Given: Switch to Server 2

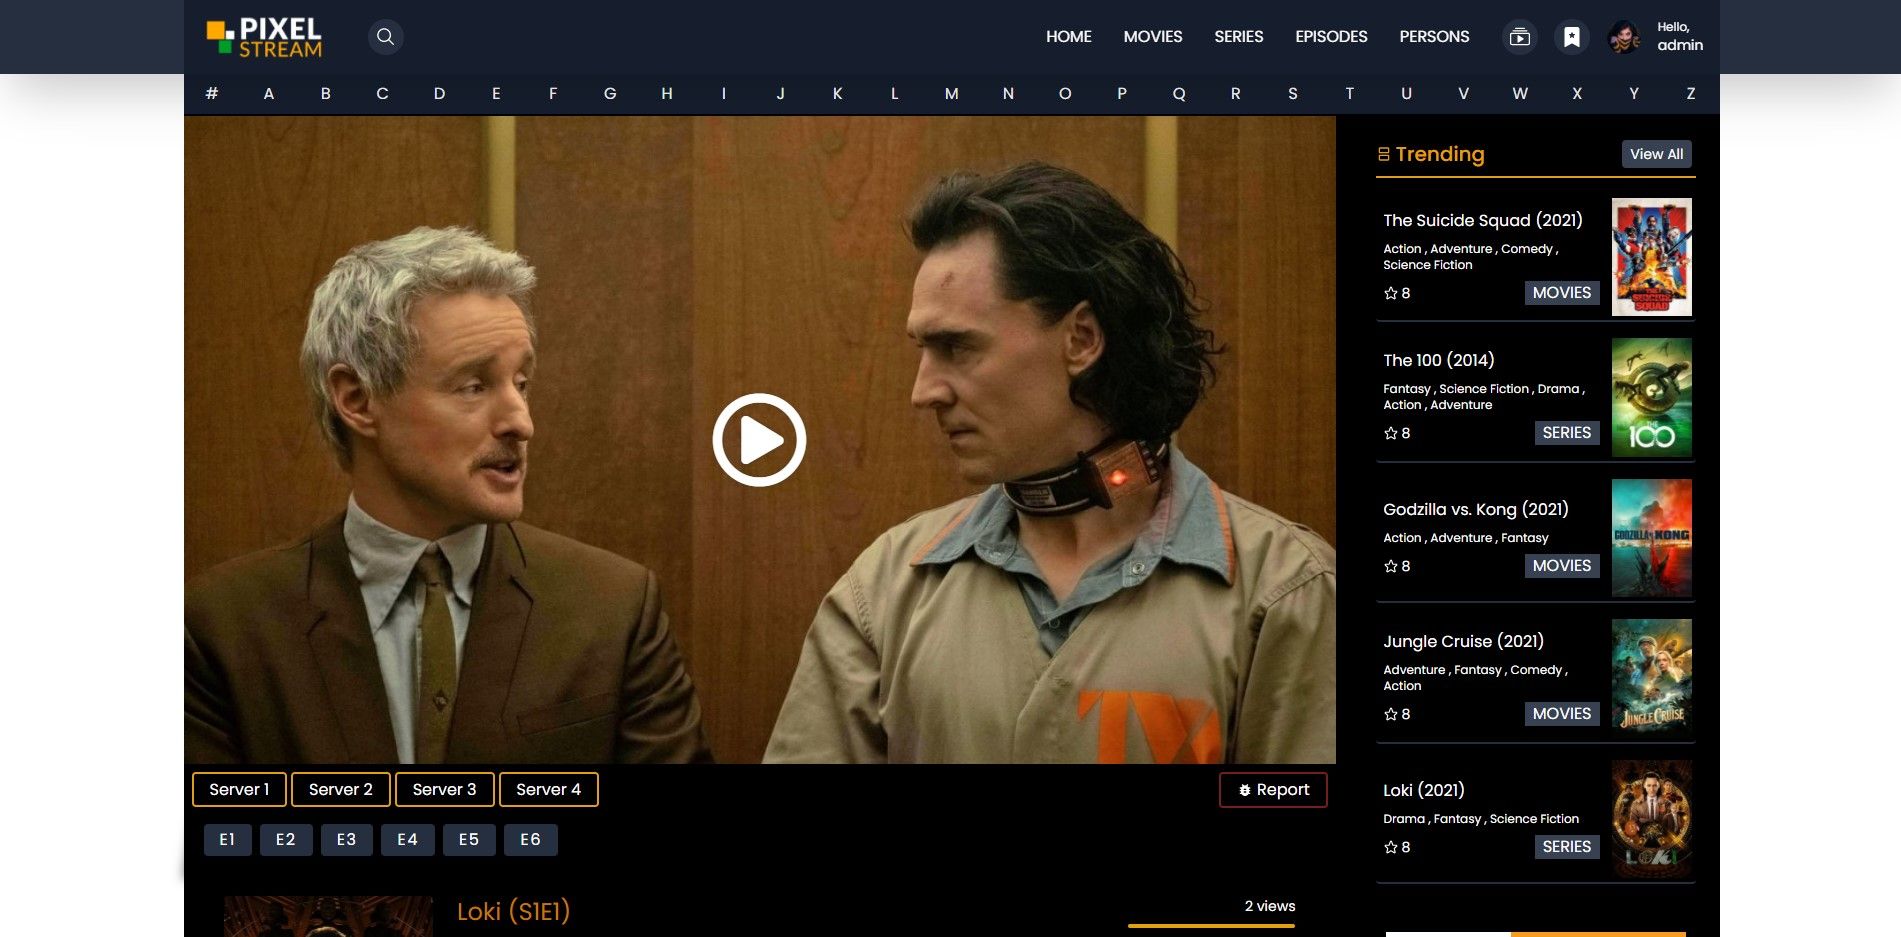Looking at the screenshot, I should [341, 789].
